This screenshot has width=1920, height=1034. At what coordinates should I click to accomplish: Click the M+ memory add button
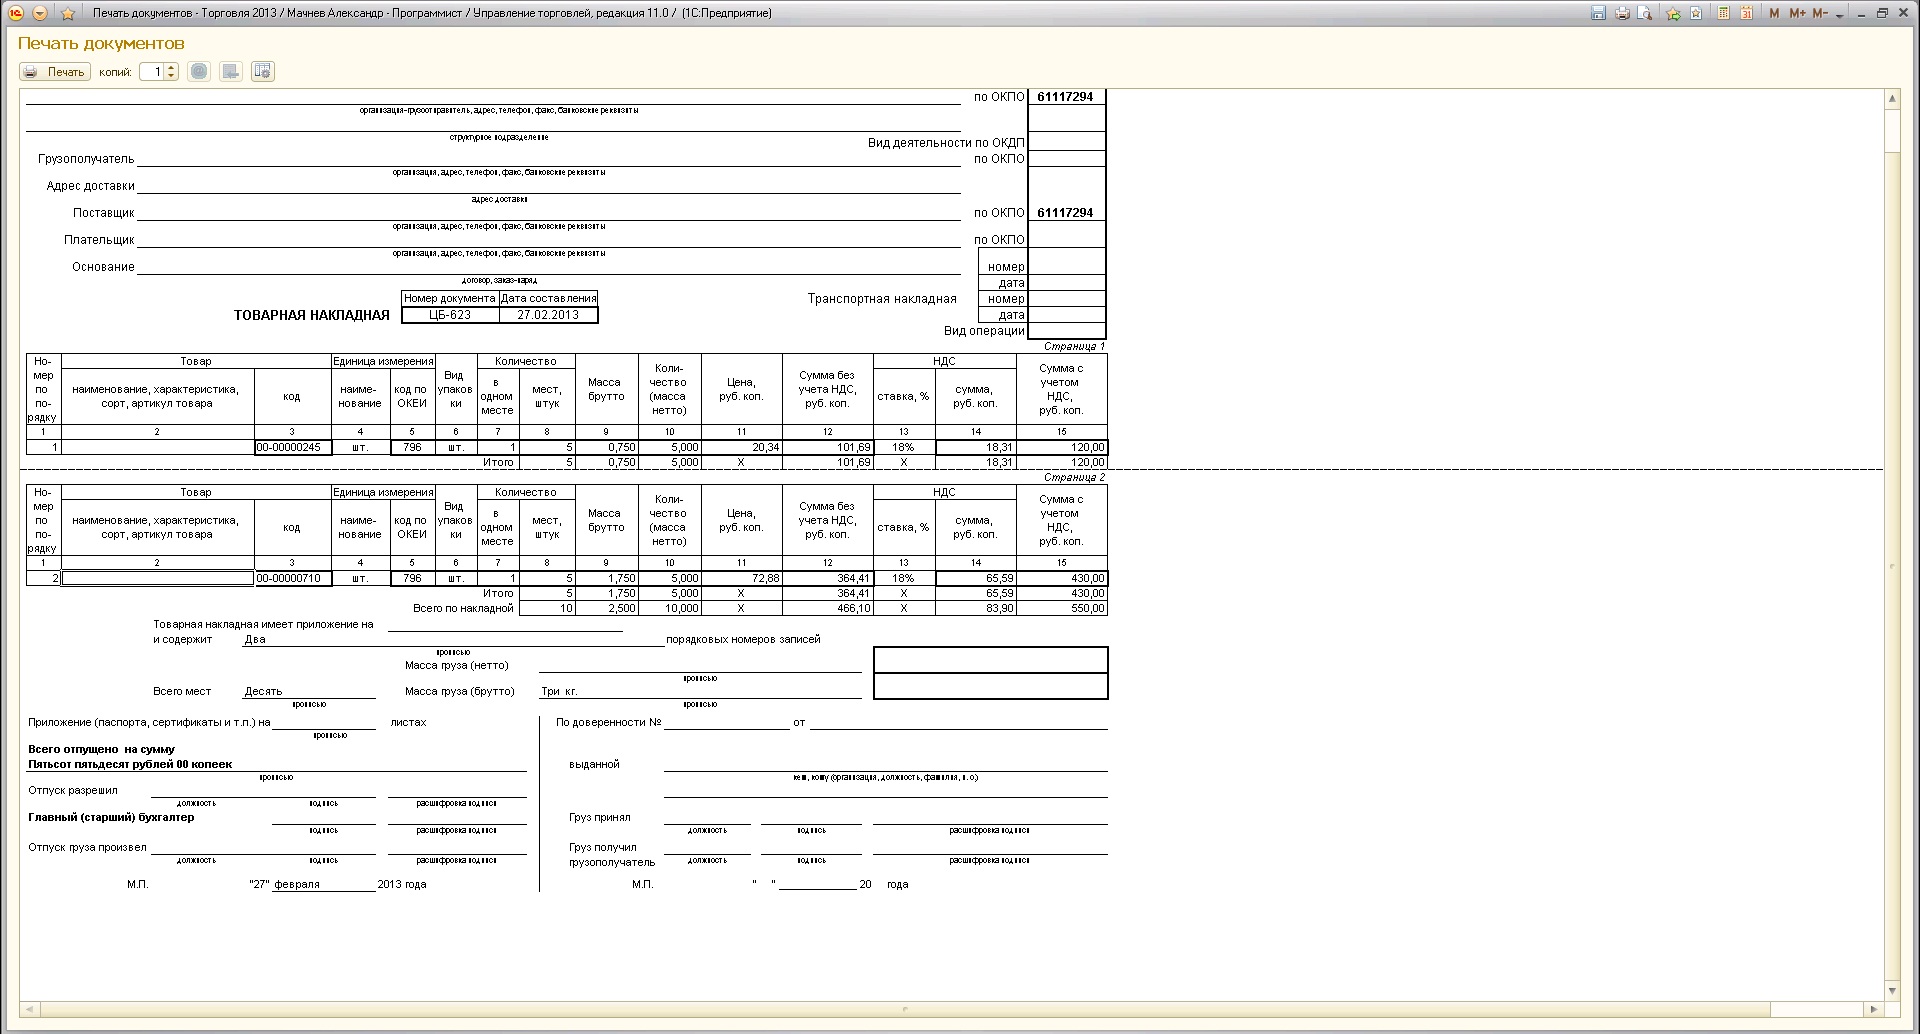(x=1797, y=13)
